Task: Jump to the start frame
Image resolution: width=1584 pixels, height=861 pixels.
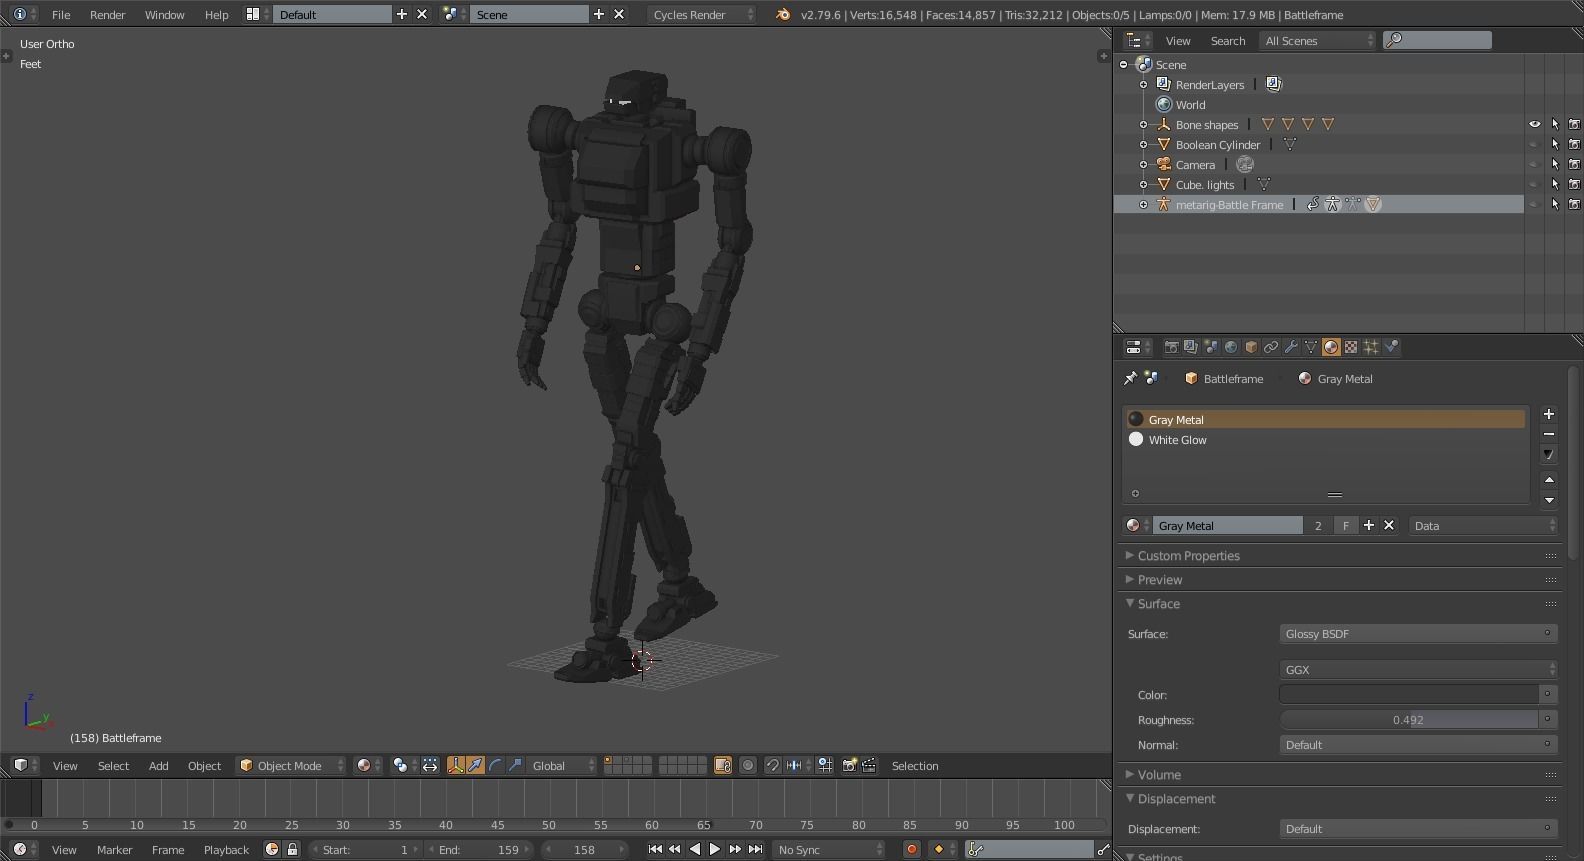Action: [x=654, y=850]
